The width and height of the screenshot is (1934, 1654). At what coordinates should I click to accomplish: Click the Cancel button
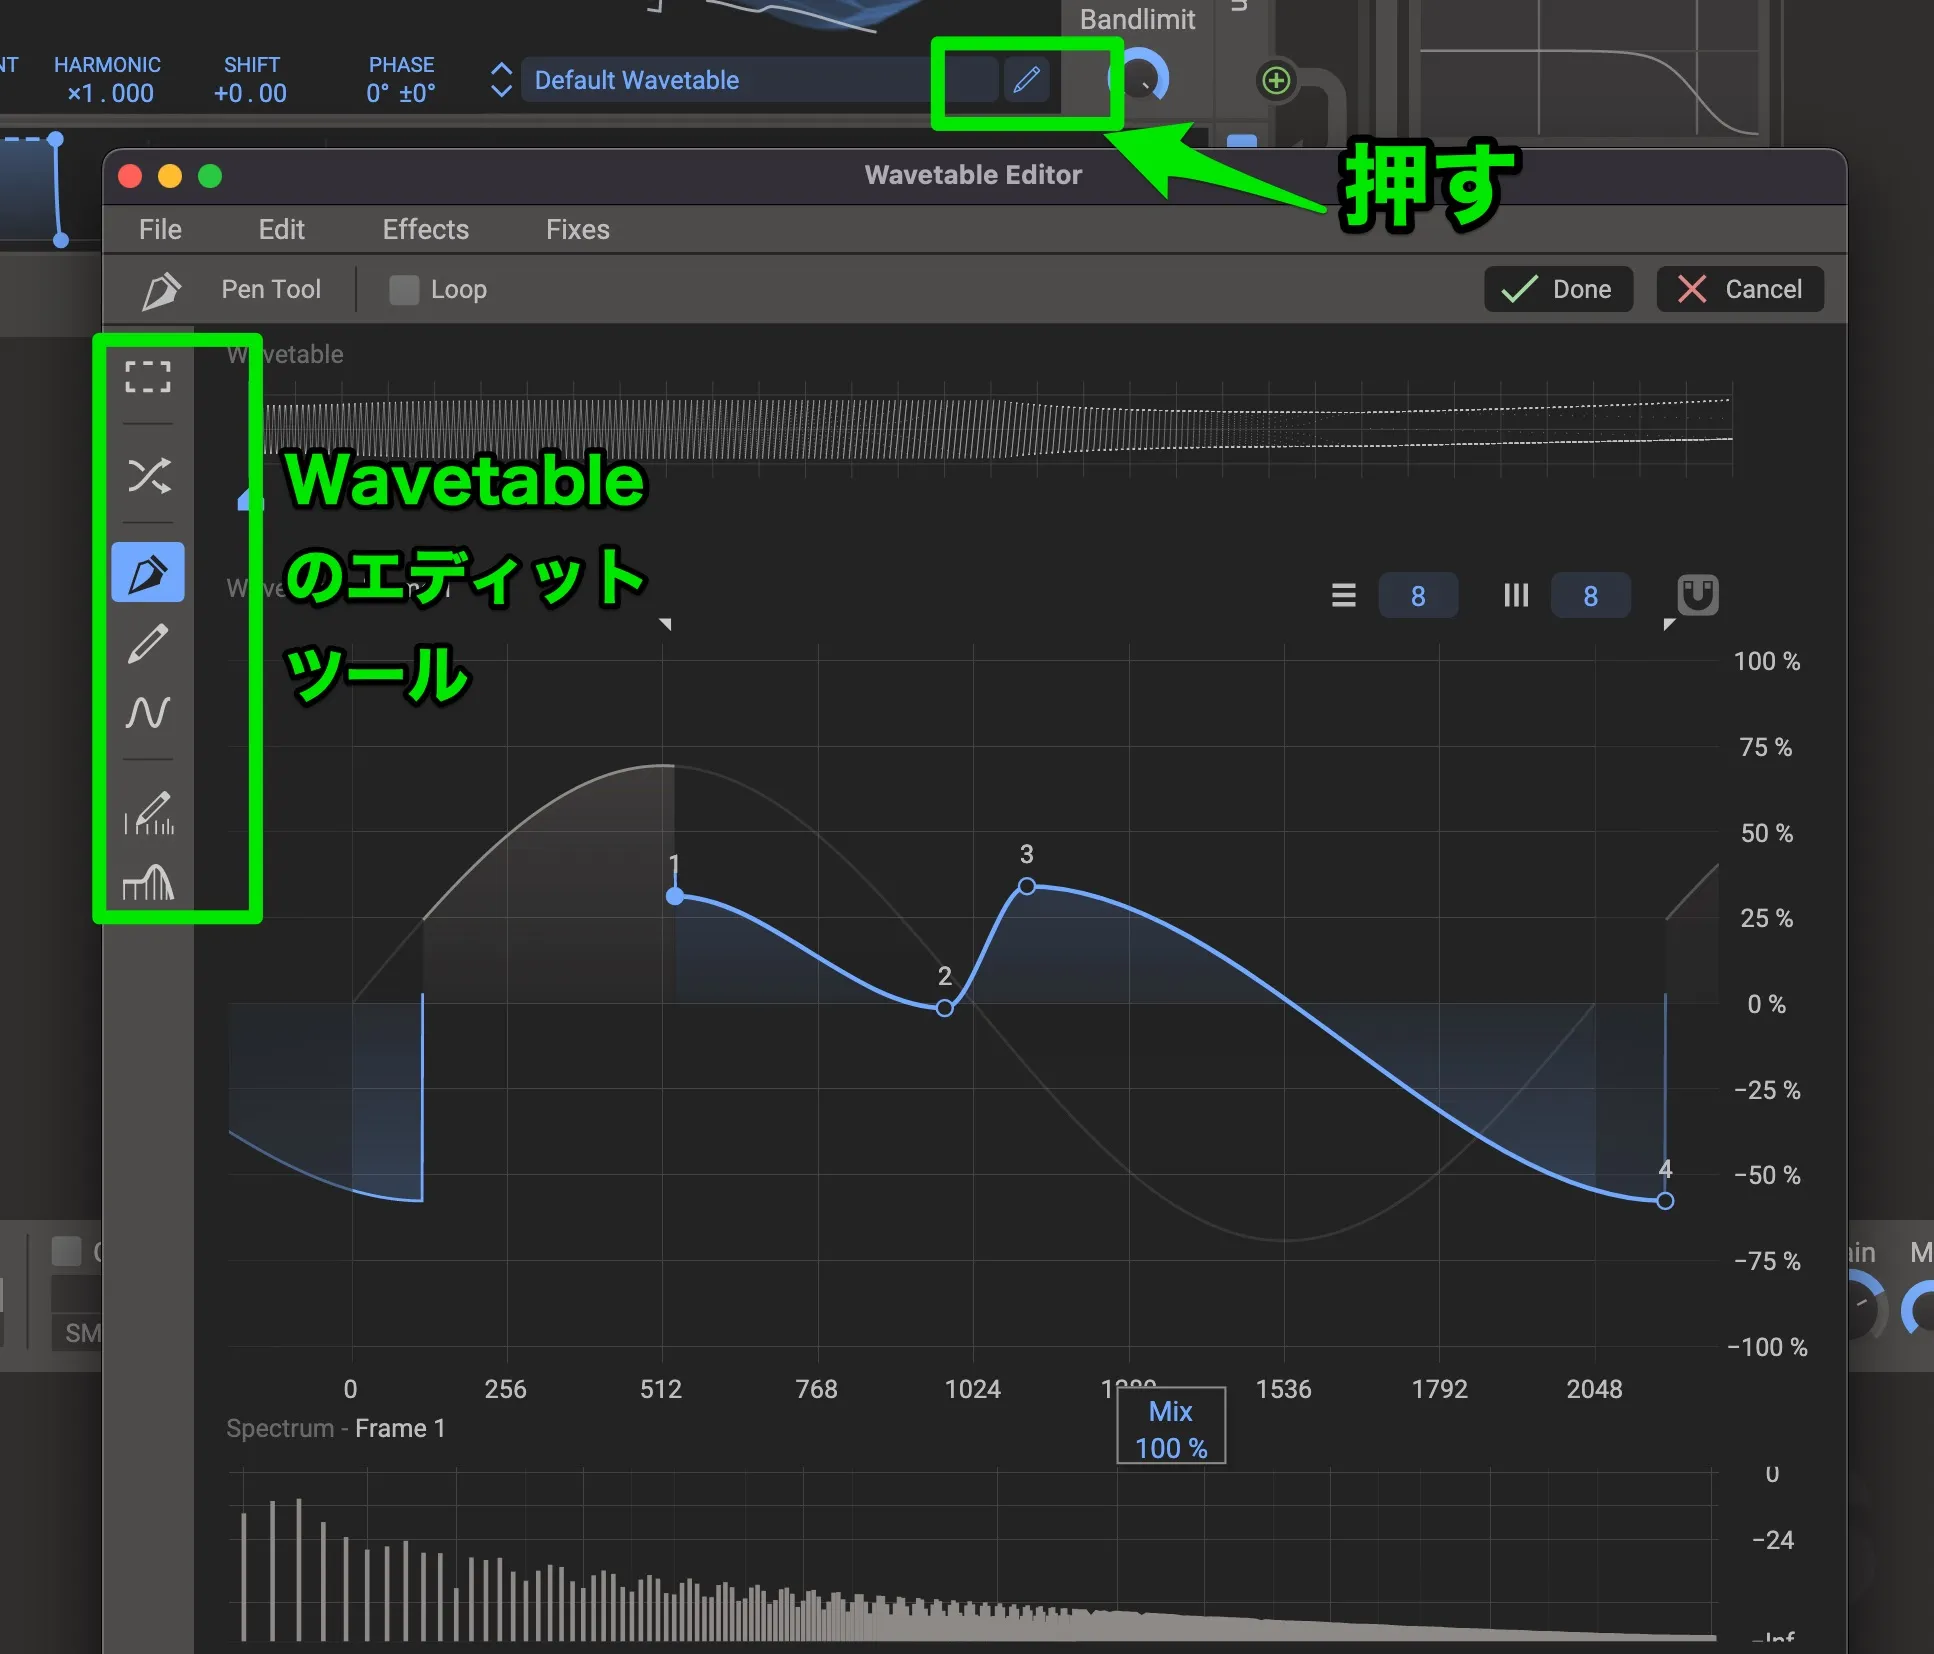(x=1740, y=290)
